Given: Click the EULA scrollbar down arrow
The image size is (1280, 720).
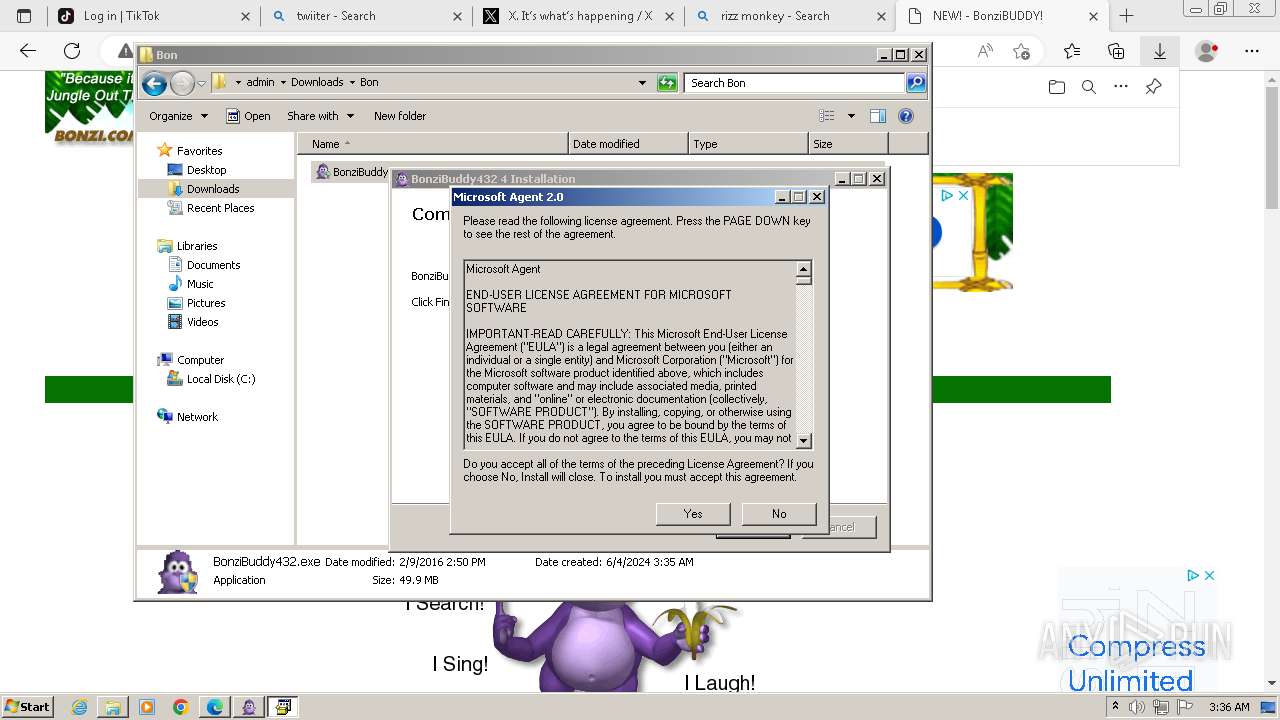Looking at the screenshot, I should pos(803,440).
